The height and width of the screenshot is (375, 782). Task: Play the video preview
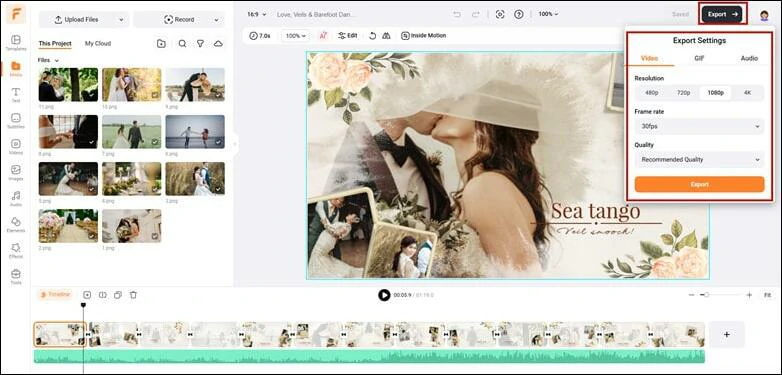coord(384,295)
